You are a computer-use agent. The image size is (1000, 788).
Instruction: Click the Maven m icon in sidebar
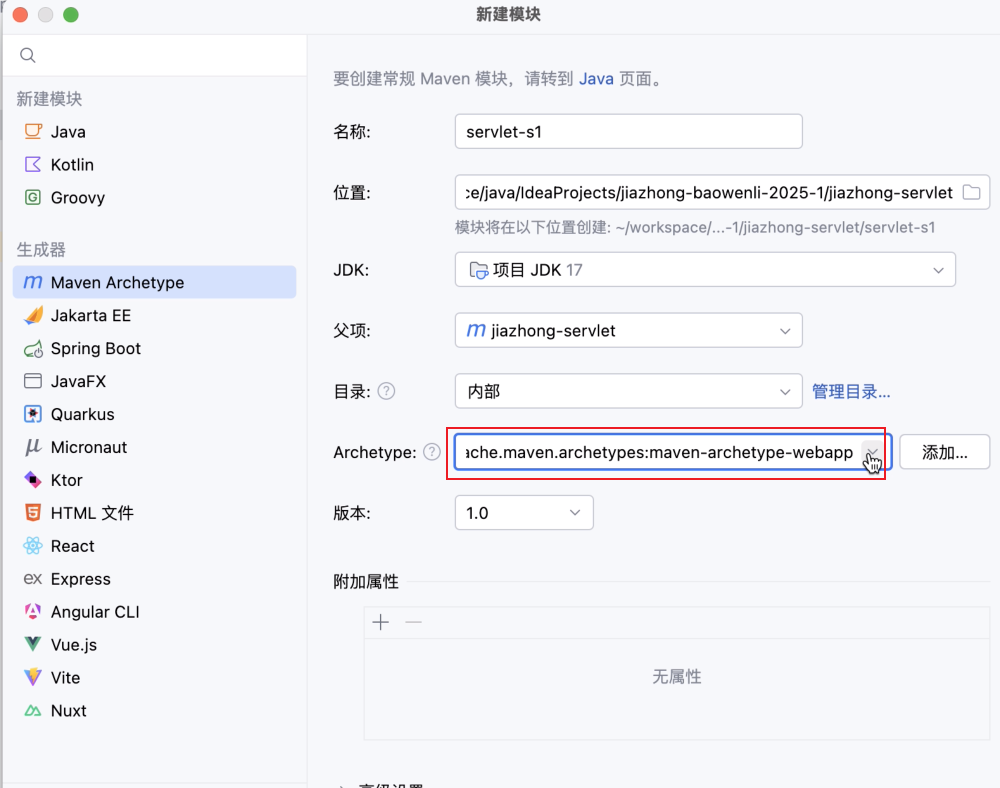pos(33,282)
